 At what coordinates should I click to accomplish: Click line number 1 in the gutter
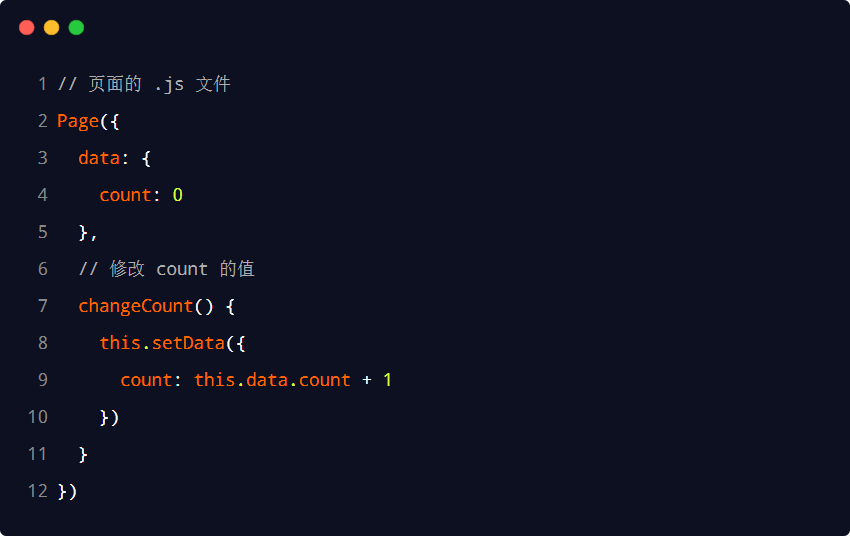(42, 84)
